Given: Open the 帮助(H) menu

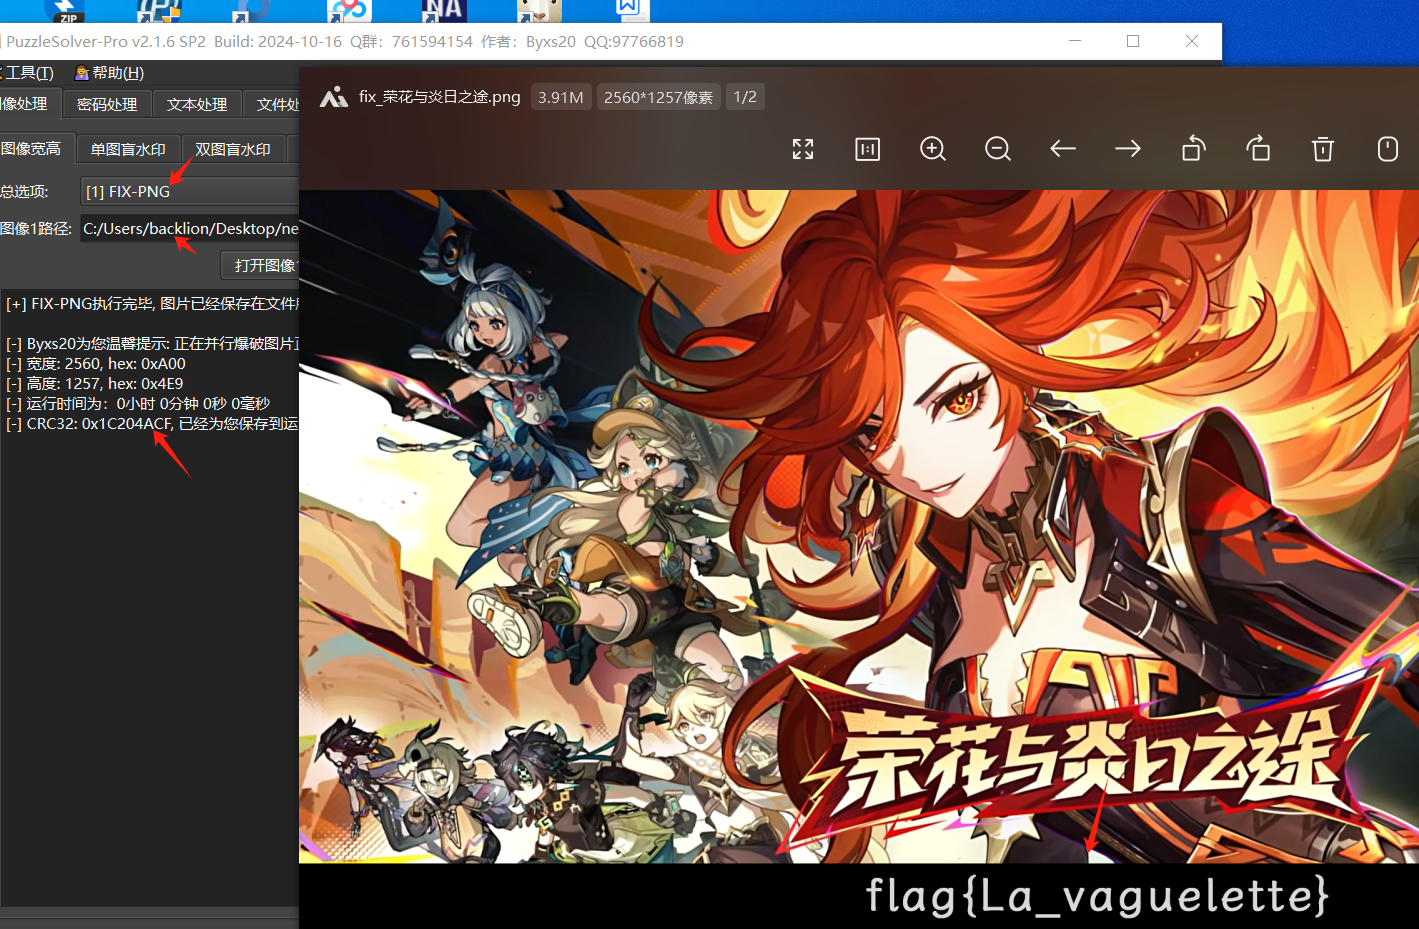Looking at the screenshot, I should pos(110,73).
